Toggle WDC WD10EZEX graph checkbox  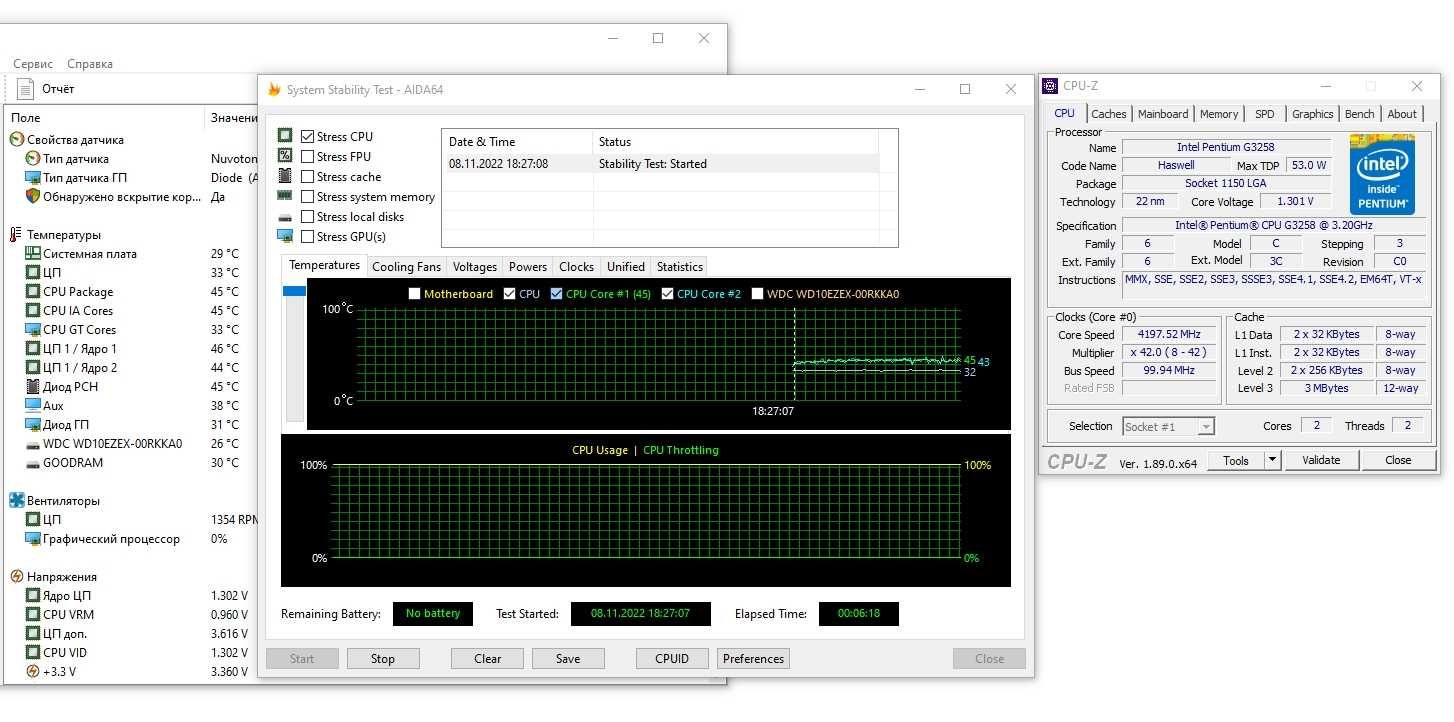pyautogui.click(x=758, y=294)
